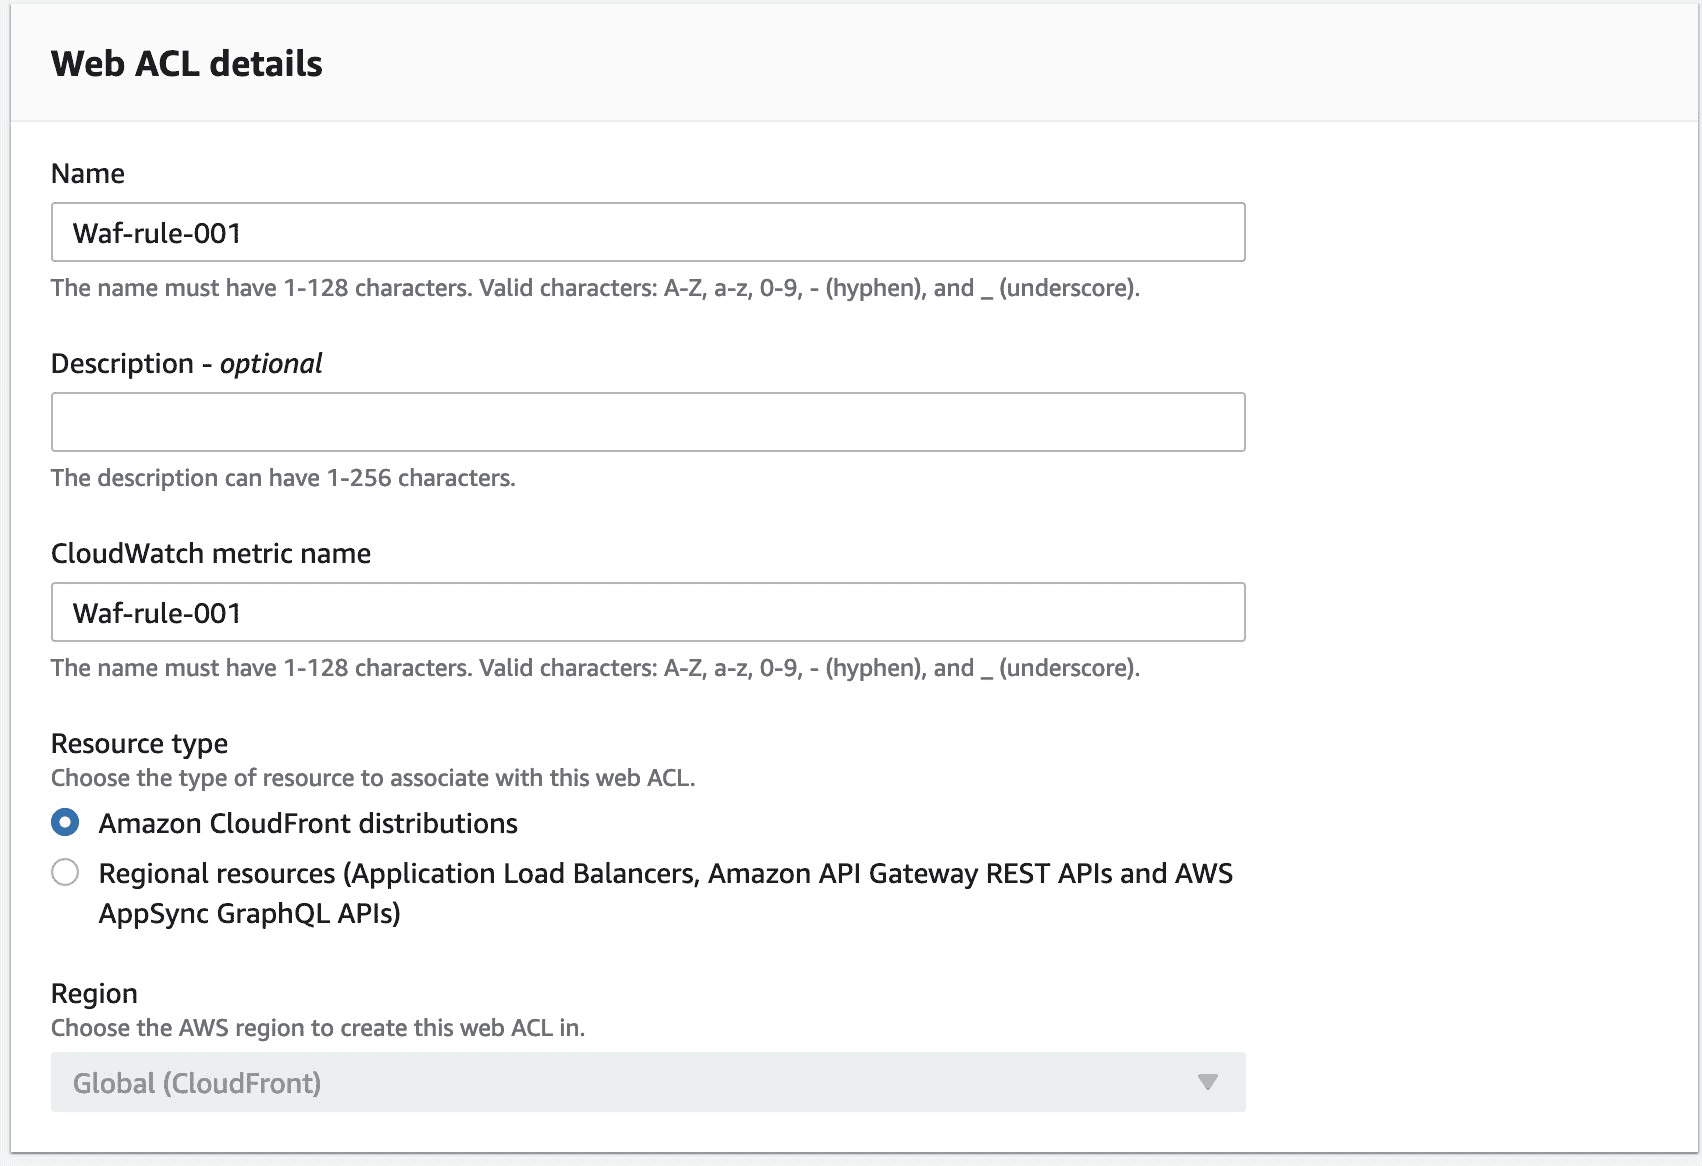Click the 'Region' label
Screen dimensions: 1702x1166
[94, 993]
